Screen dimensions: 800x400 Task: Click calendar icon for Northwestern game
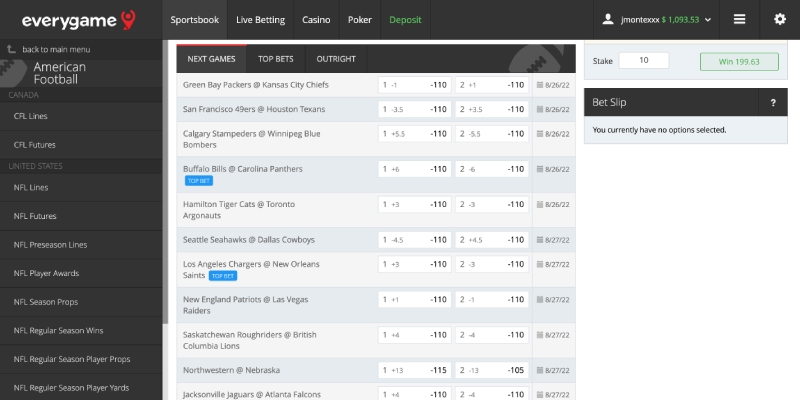540,370
